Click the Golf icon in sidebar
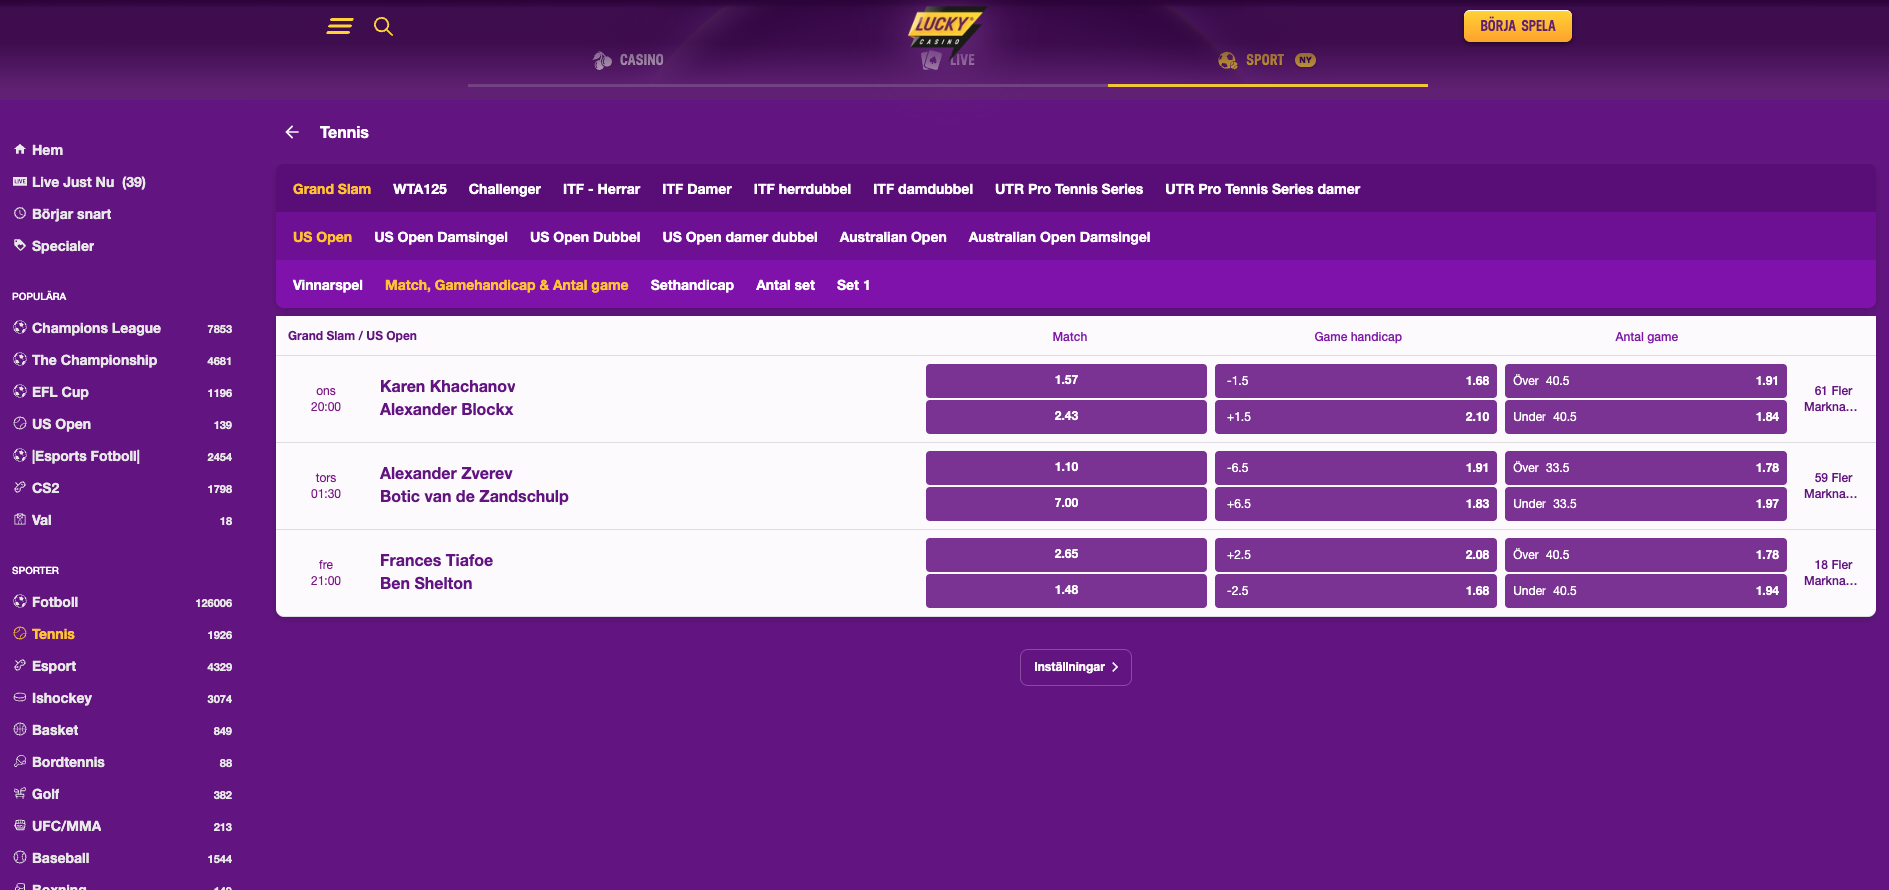The image size is (1889, 890). click(x=20, y=794)
